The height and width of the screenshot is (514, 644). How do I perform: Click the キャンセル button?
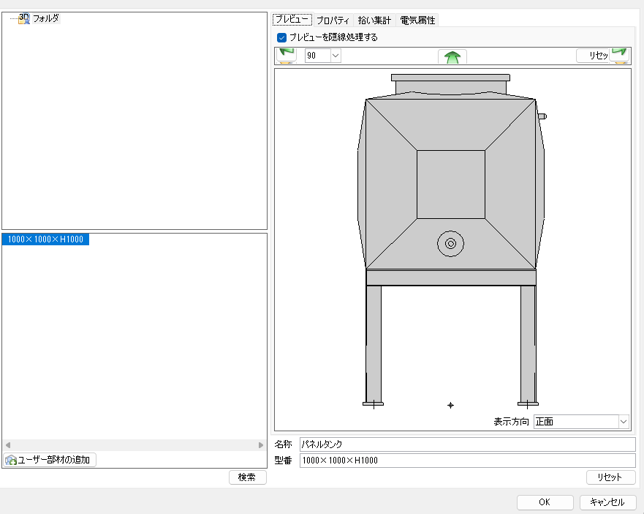[607, 502]
